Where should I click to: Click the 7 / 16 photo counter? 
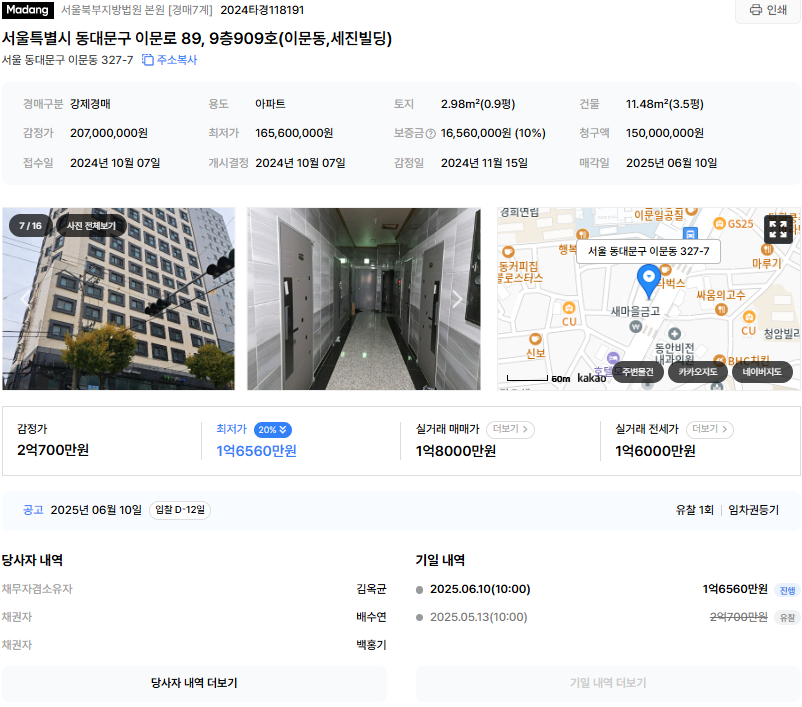(30, 226)
